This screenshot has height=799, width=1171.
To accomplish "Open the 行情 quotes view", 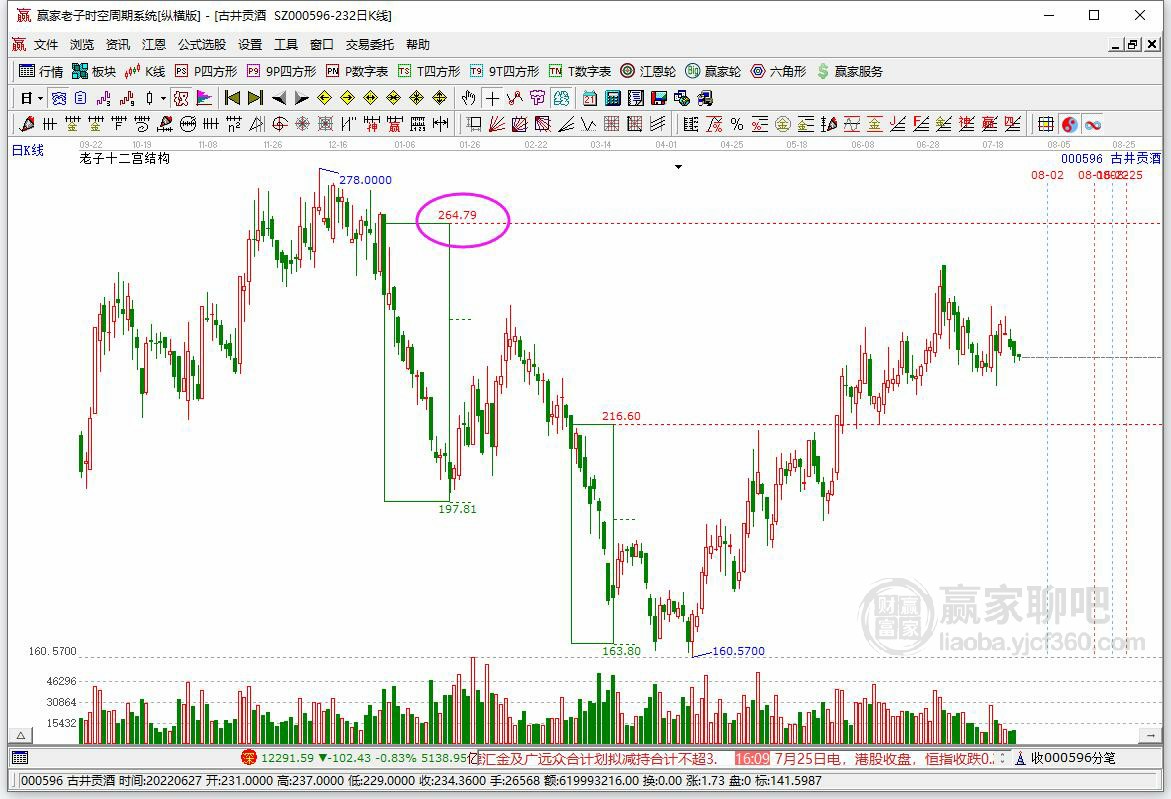I will pos(42,71).
